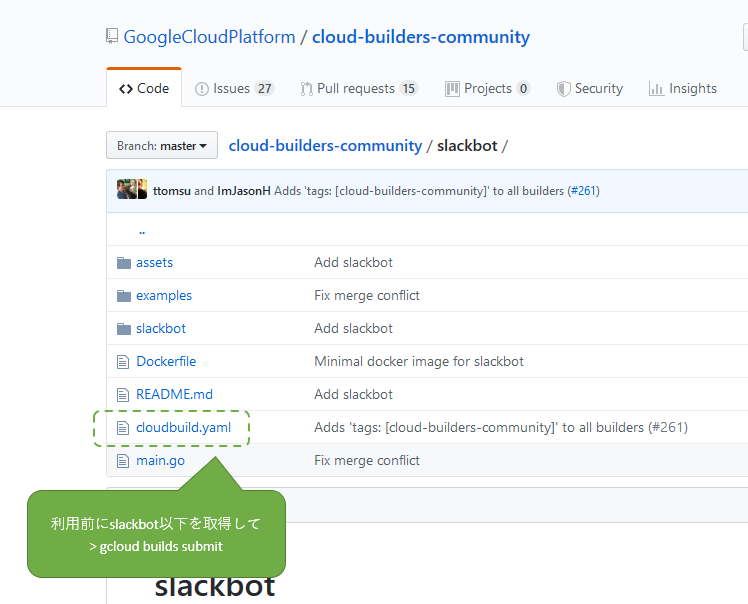748x604 pixels.
Task: Open the Issues tab
Action: click(x=234, y=88)
